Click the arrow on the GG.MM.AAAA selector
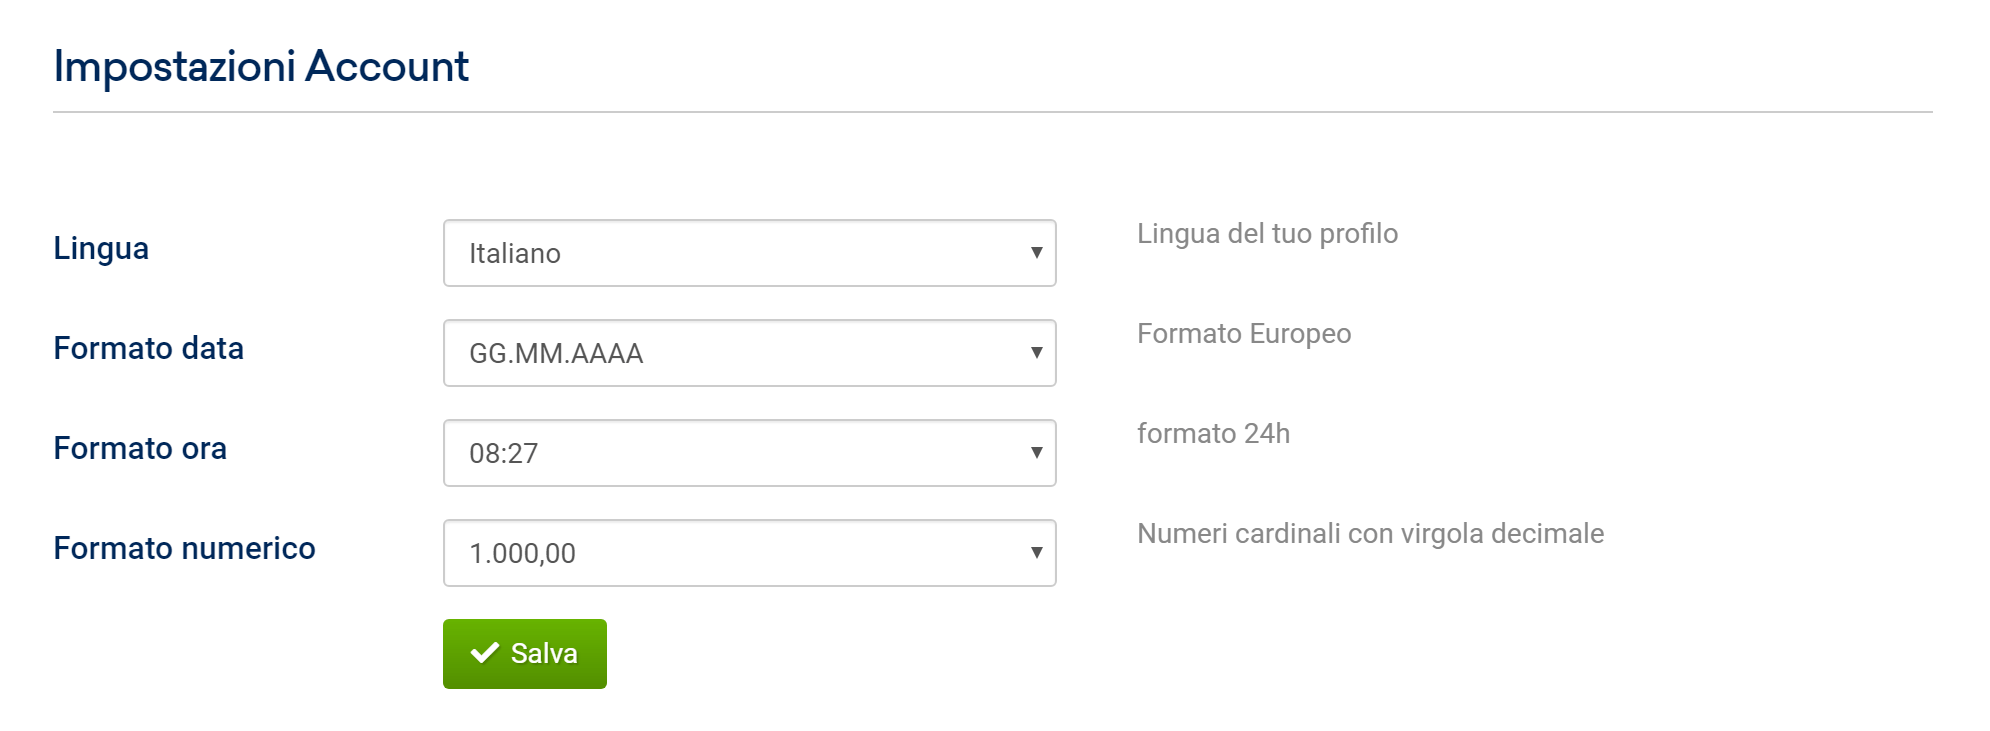This screenshot has width=1990, height=731. coord(1036,353)
